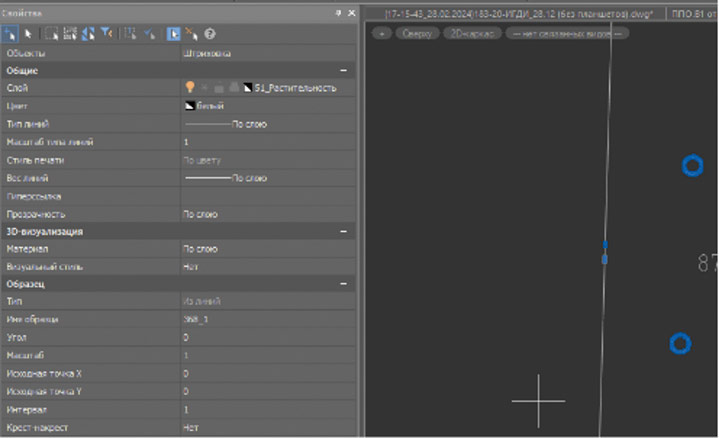Click the Исходная точка X value field
719x438 pixels.
(269, 374)
